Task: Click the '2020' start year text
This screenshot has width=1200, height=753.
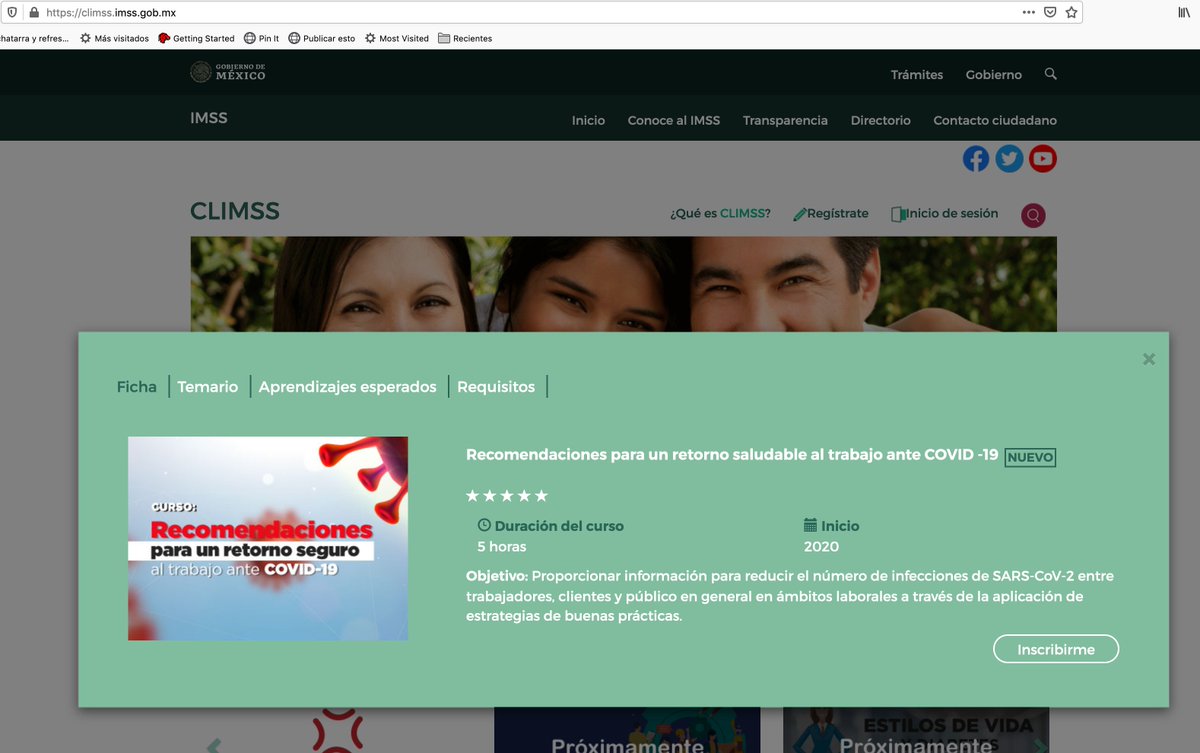Action: 821,547
